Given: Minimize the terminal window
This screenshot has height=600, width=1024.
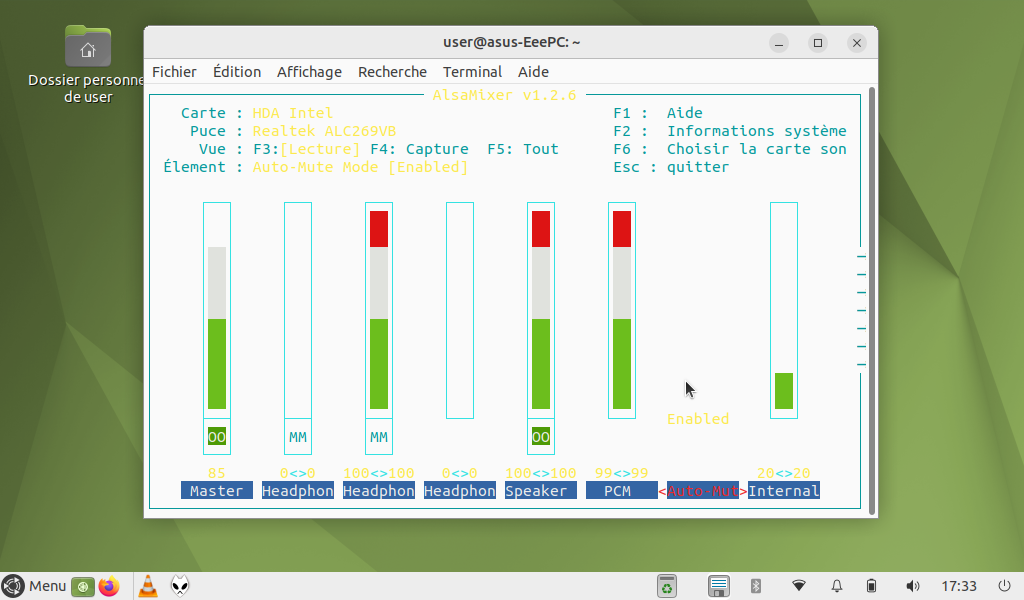Looking at the screenshot, I should [x=778, y=43].
